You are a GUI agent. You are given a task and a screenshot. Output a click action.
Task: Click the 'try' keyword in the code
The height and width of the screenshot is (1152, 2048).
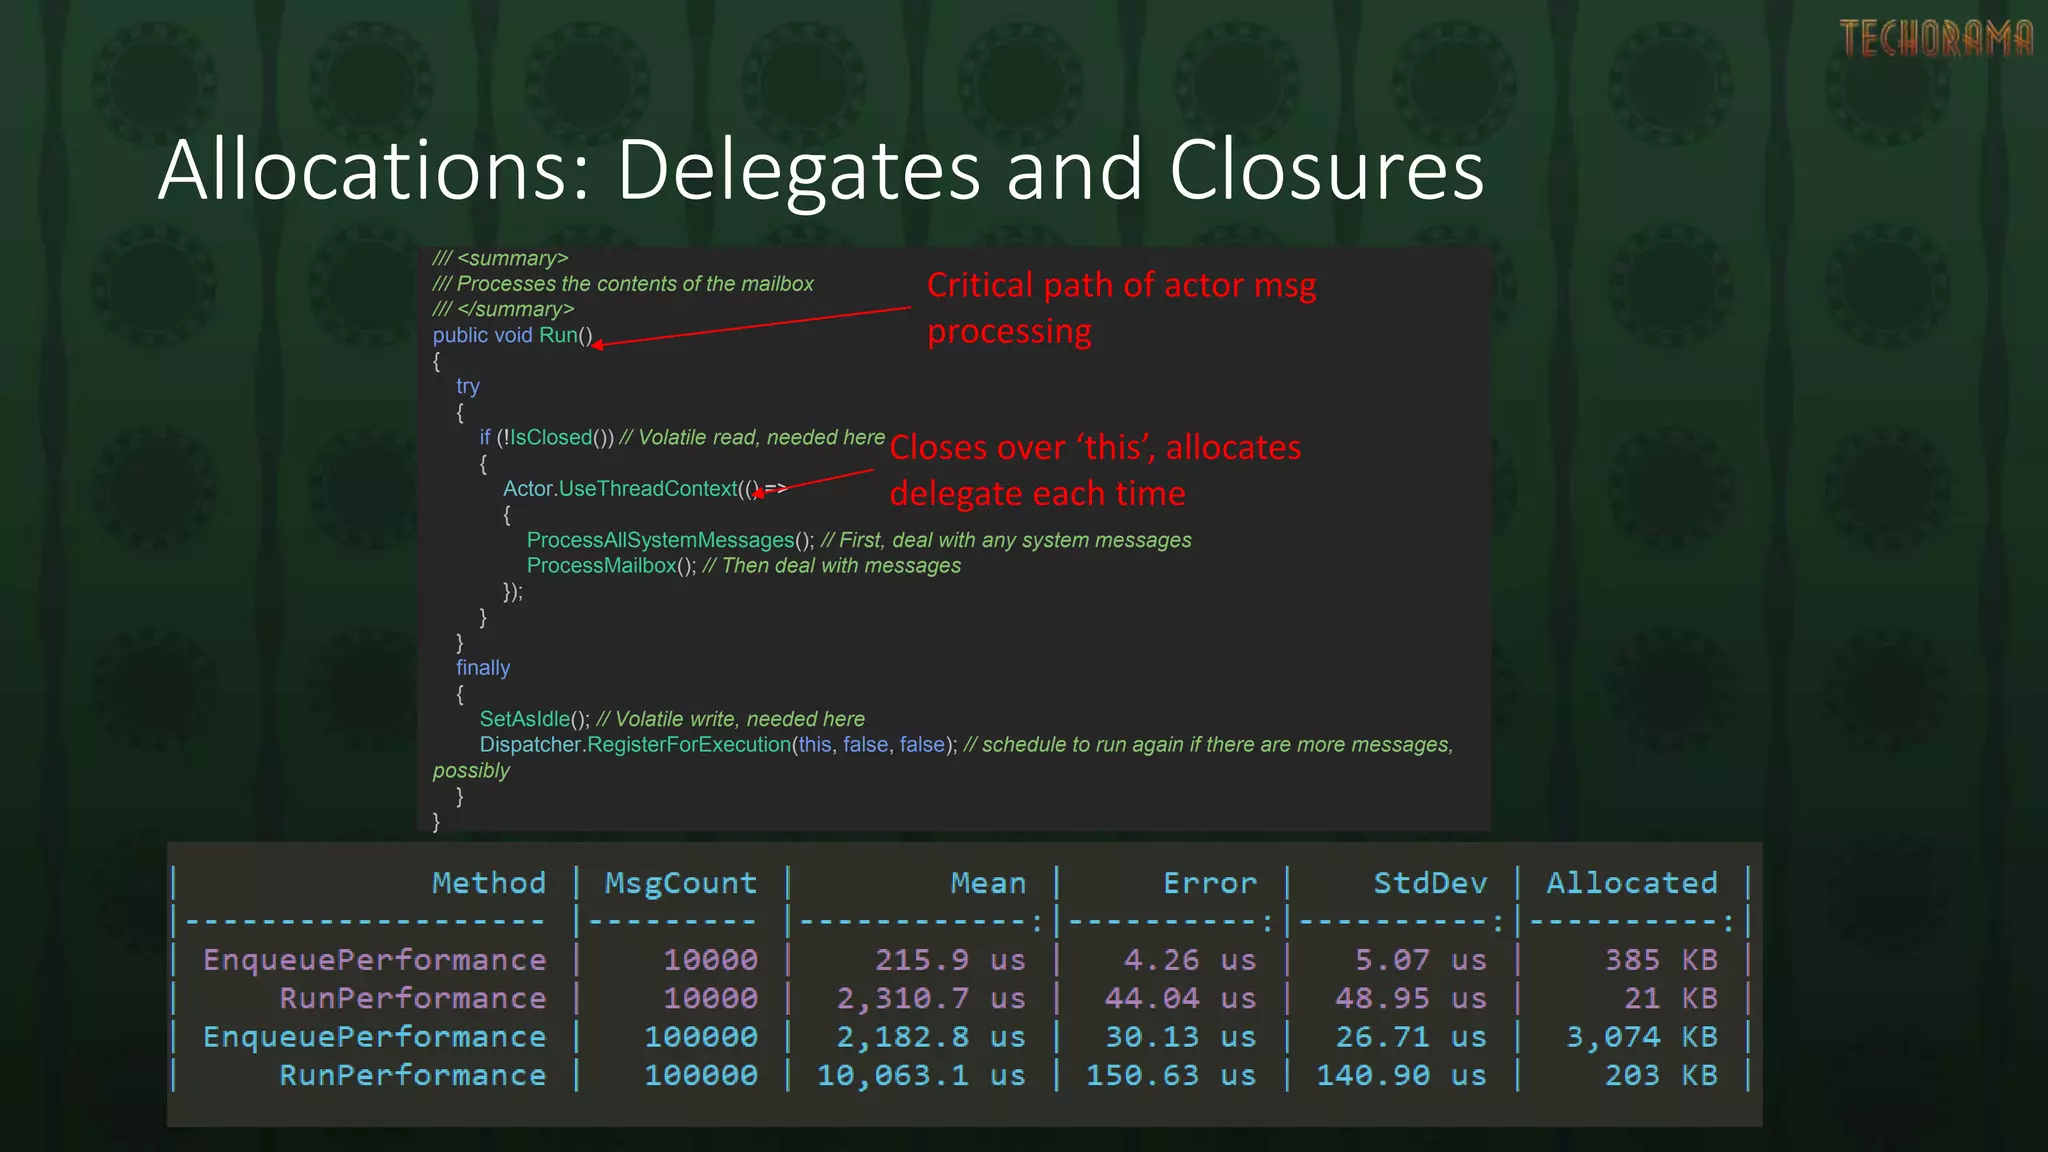click(x=468, y=386)
